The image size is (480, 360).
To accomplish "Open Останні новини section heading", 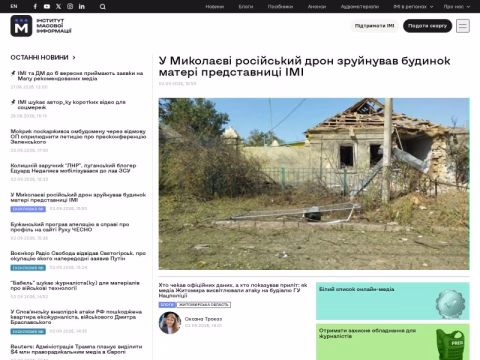I will tap(39, 58).
